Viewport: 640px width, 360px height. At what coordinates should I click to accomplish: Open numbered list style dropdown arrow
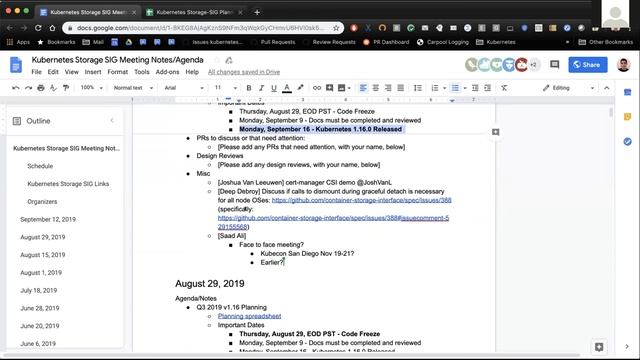tap(444, 88)
